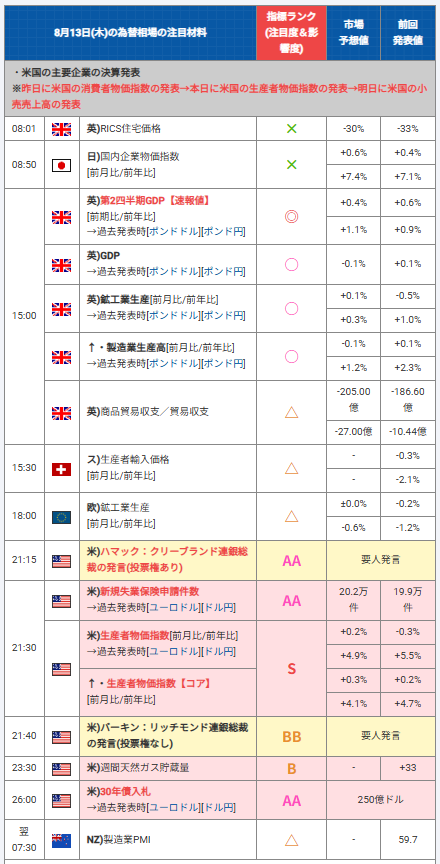440x864 pixels.
Task: Click the S rank for 生産者物価指数
Action: point(291,668)
